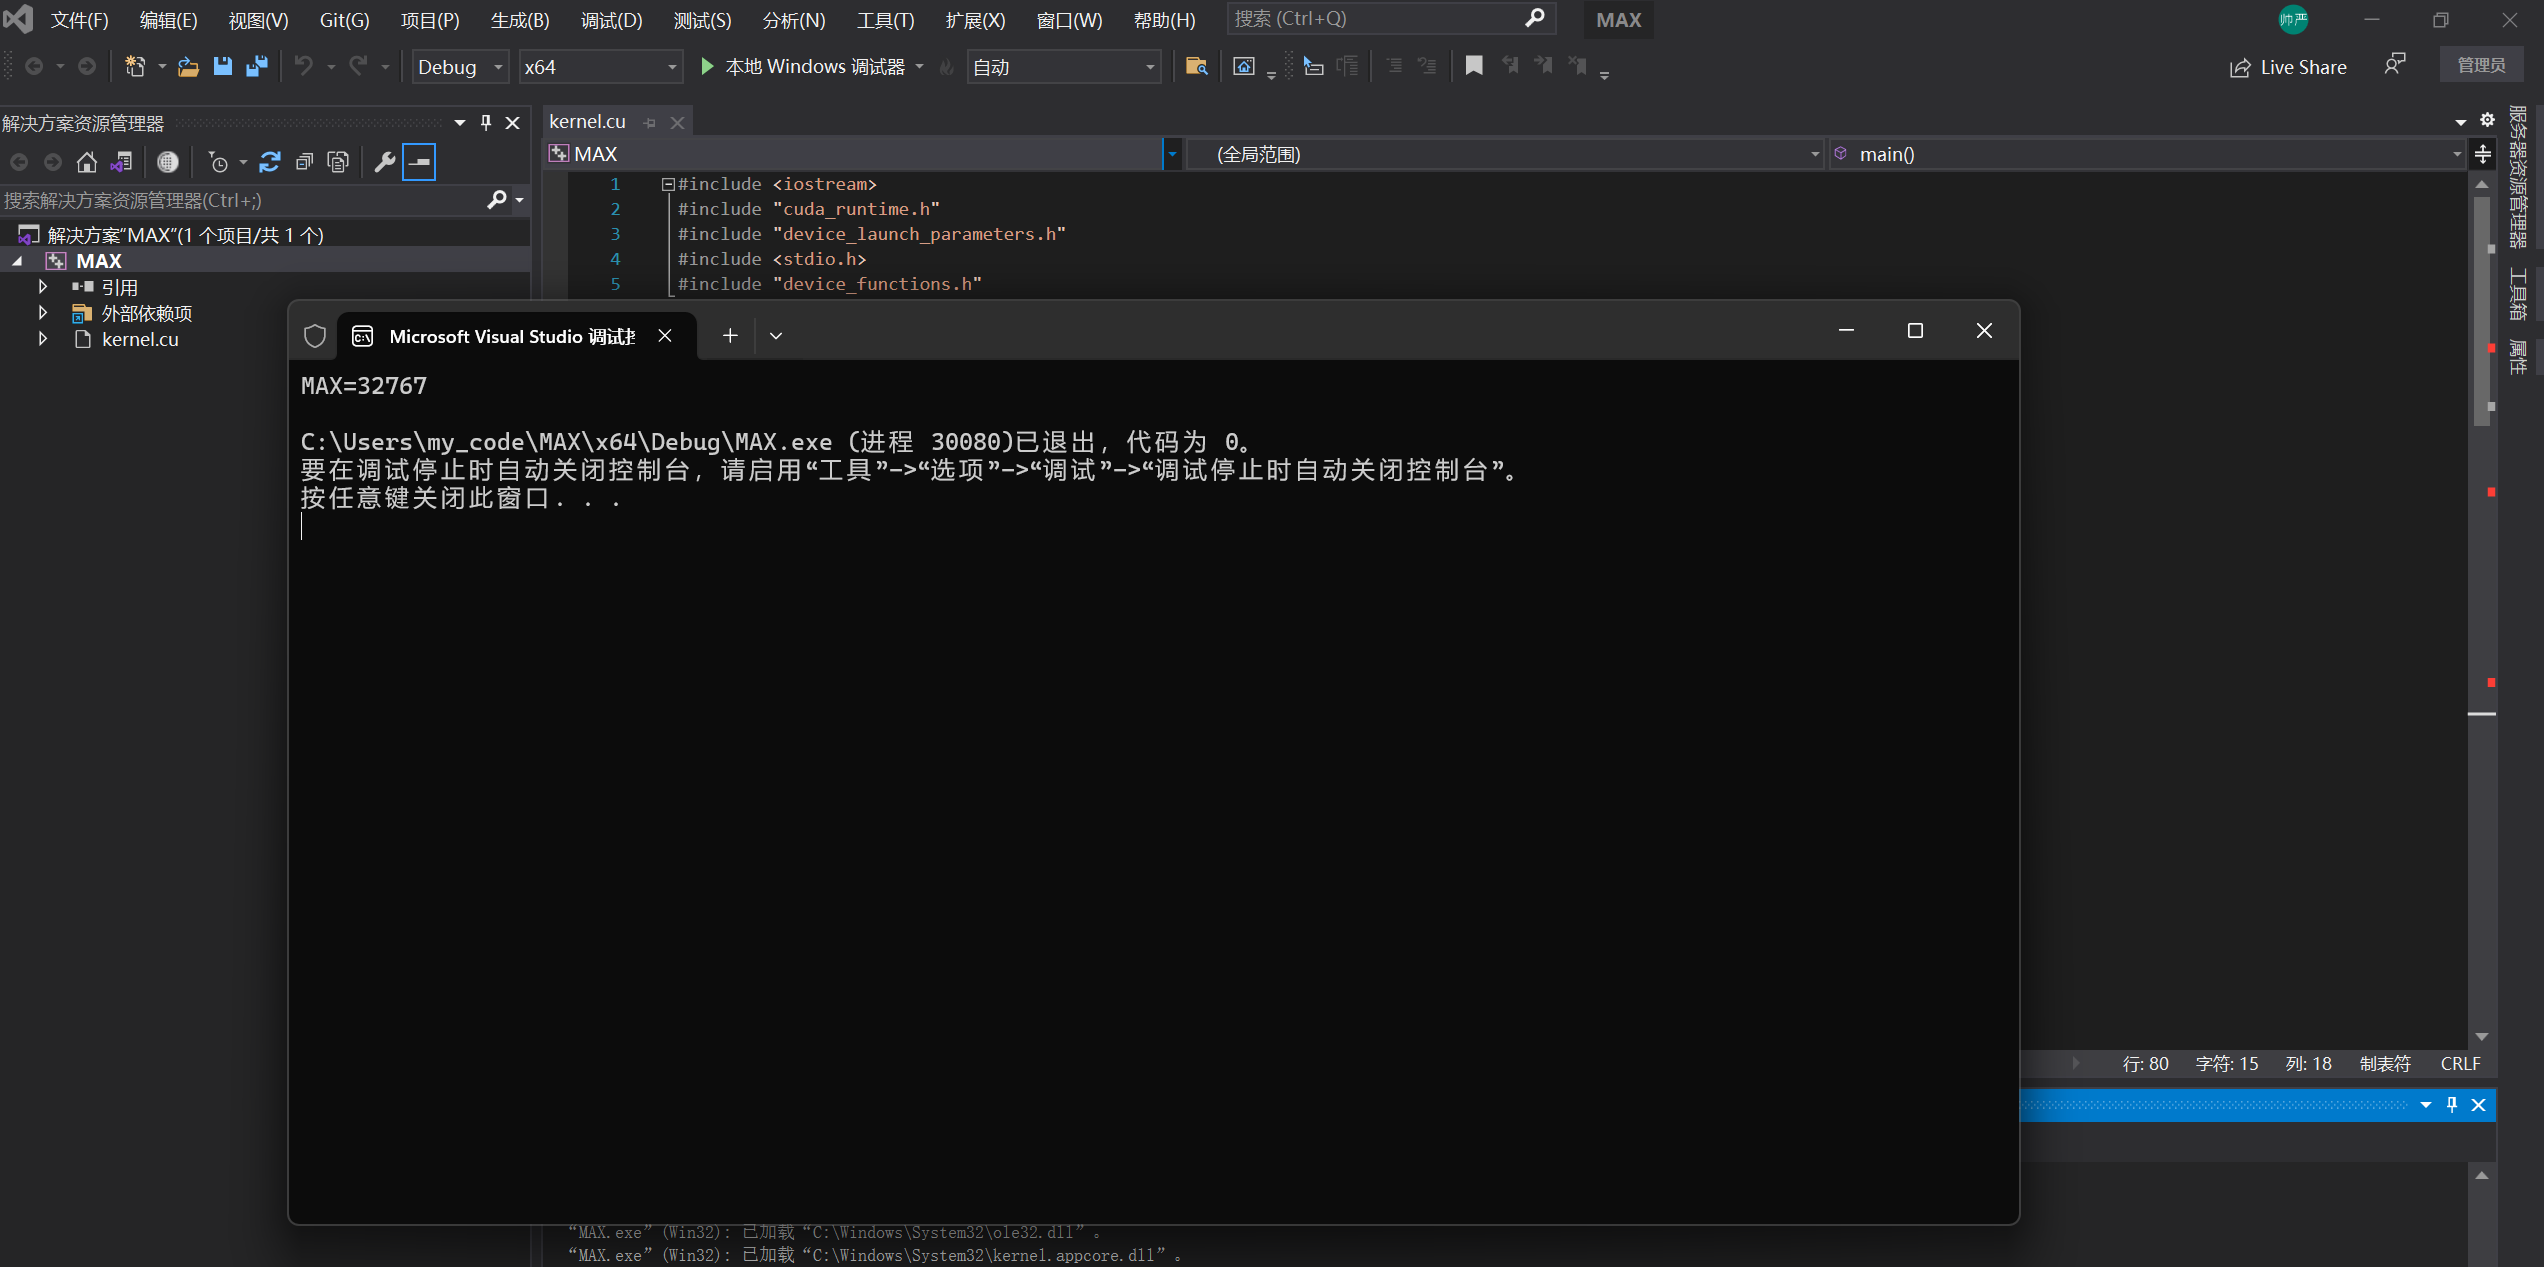Viewport: 2544px width, 1267px height.
Task: Select the x64 platform dropdown
Action: [x=597, y=67]
